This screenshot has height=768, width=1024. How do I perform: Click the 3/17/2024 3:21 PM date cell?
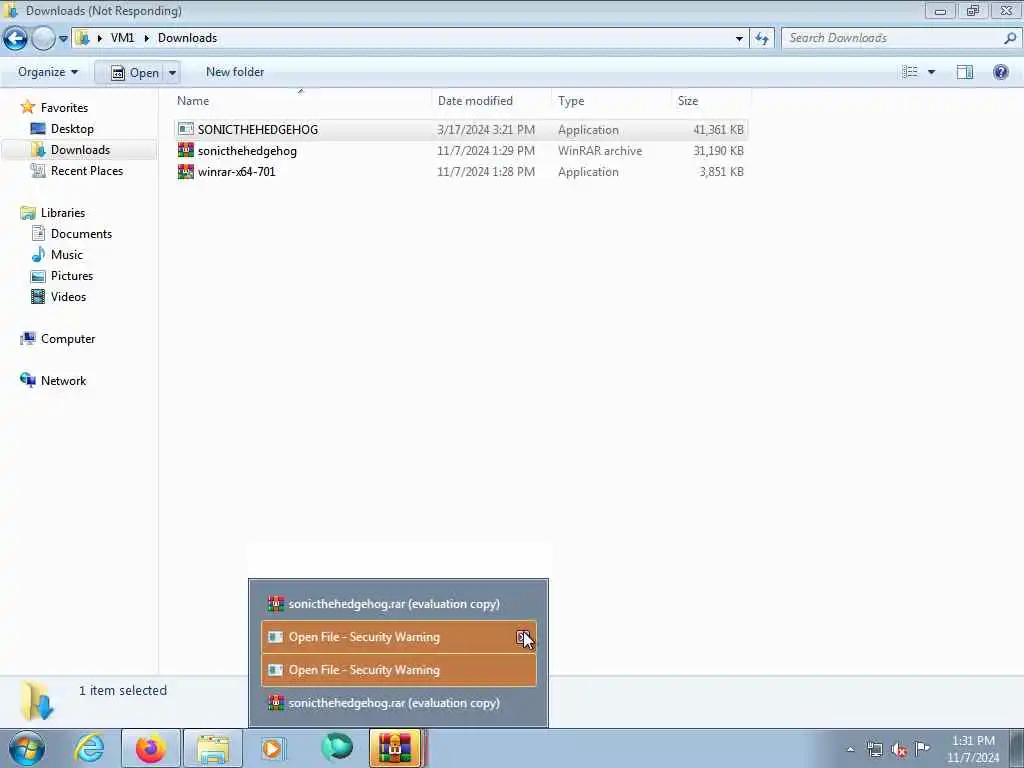[x=486, y=129]
